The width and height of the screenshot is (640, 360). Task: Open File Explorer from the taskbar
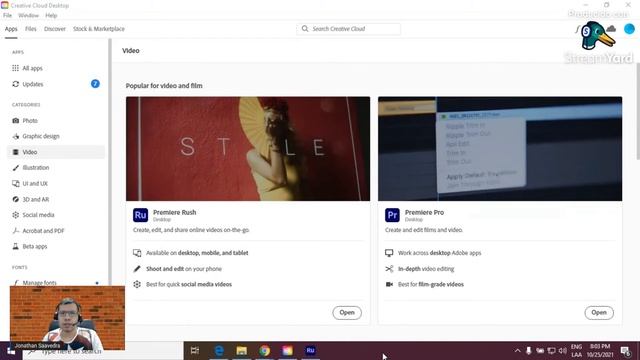point(242,350)
